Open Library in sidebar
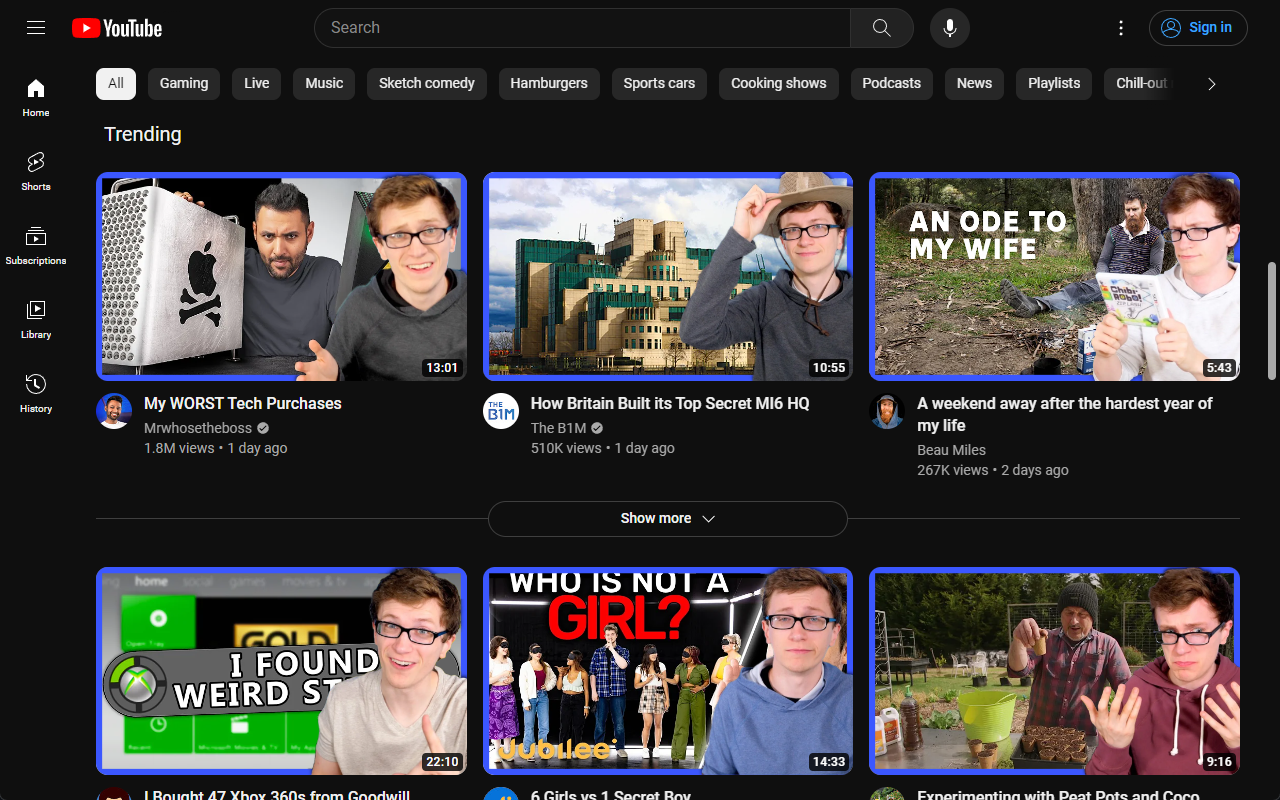The height and width of the screenshot is (800, 1280). (36, 319)
